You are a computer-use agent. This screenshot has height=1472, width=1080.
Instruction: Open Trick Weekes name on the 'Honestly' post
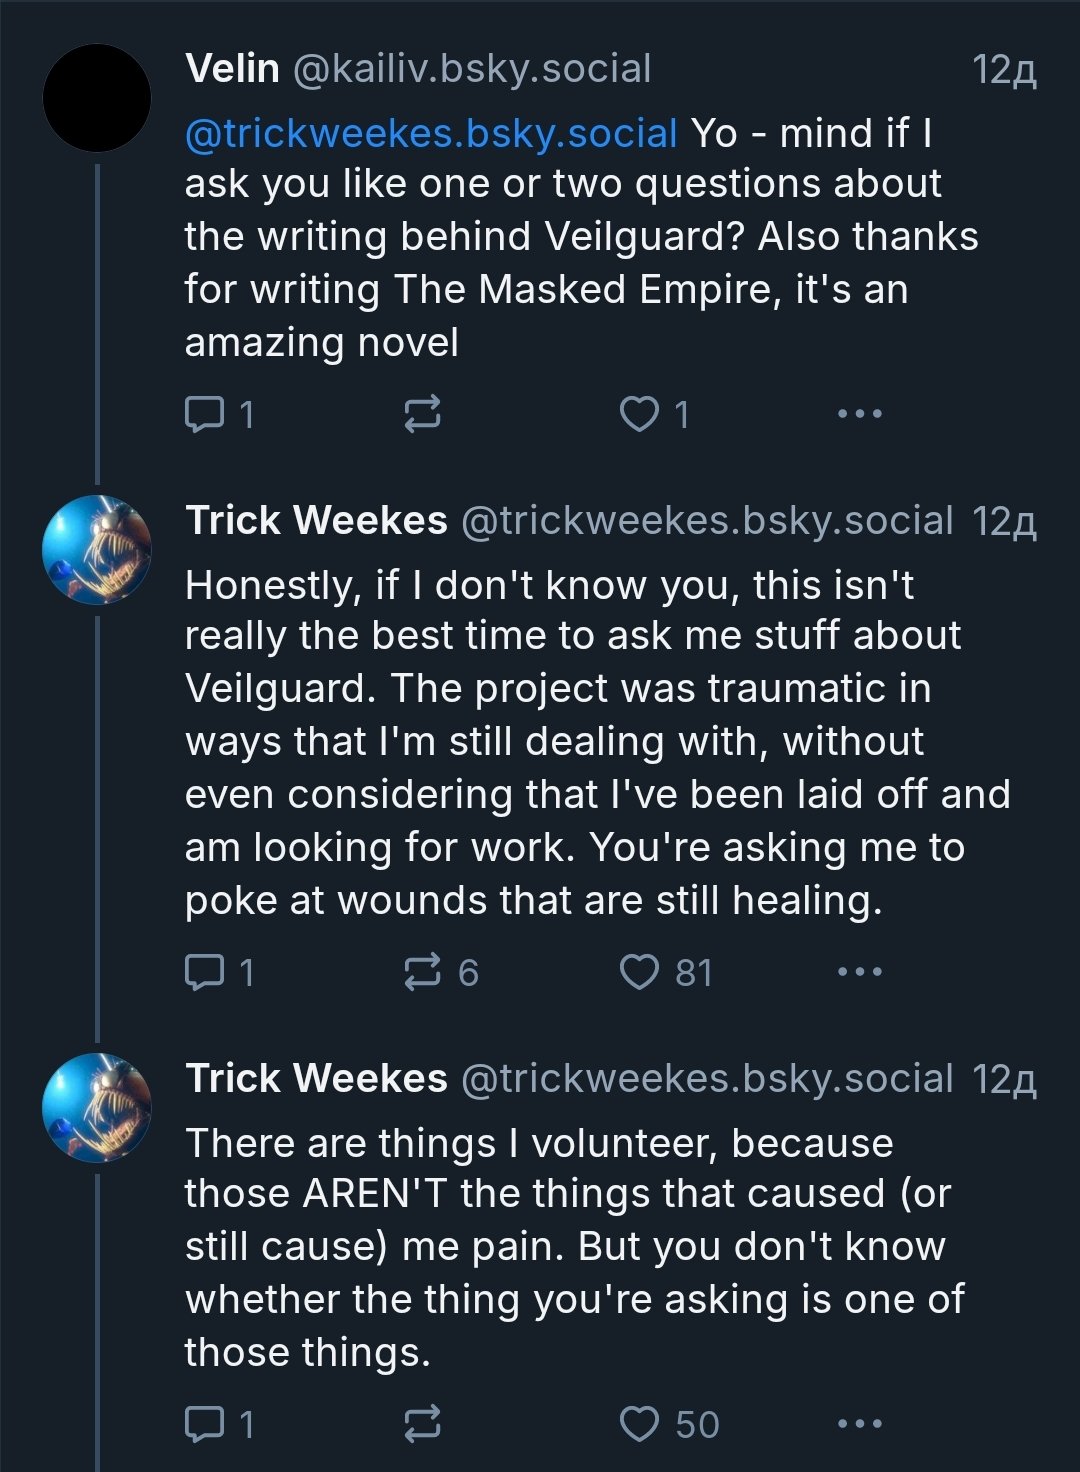click(316, 520)
